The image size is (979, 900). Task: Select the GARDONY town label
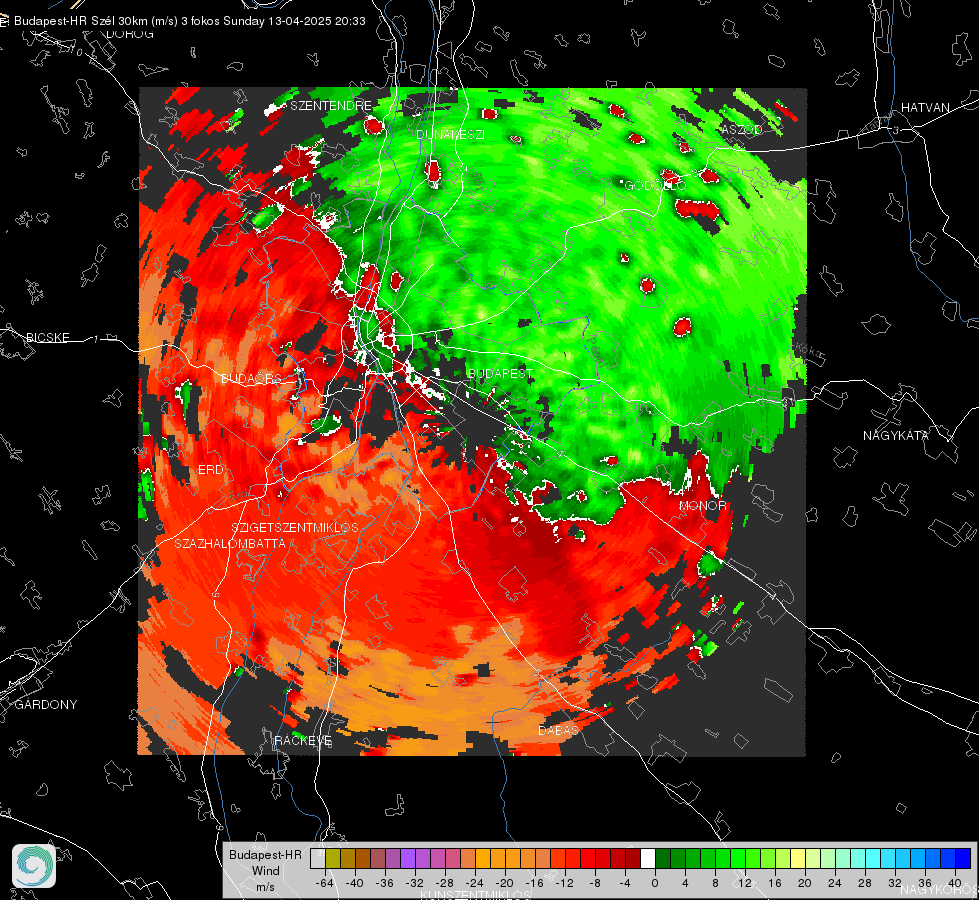tap(46, 705)
